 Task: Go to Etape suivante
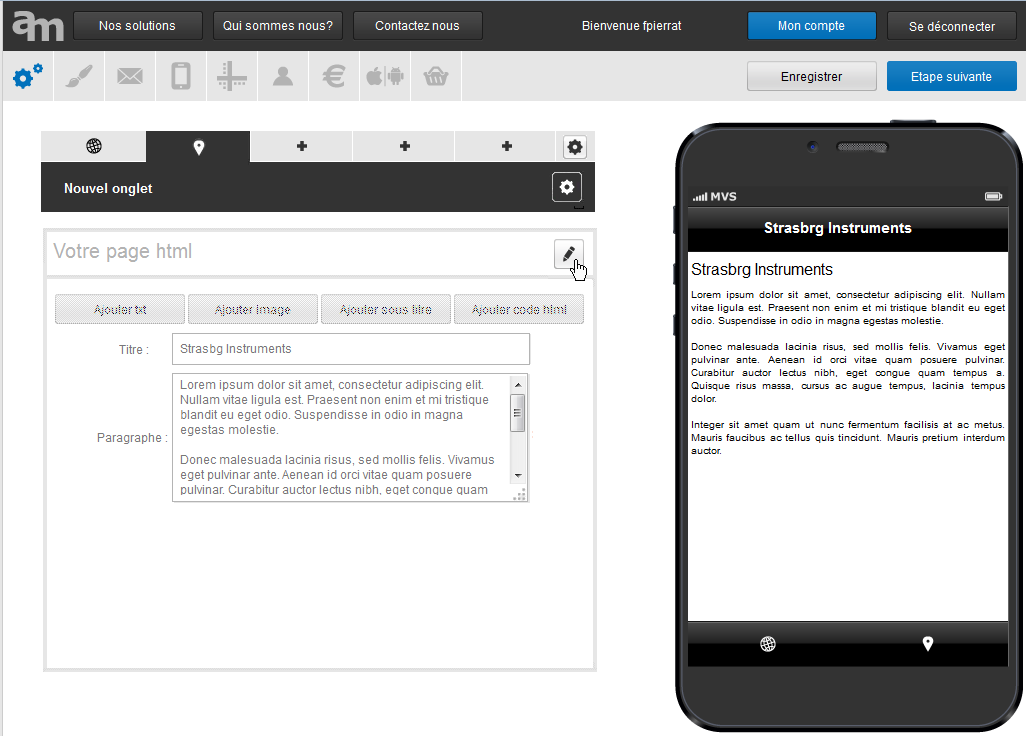point(951,76)
